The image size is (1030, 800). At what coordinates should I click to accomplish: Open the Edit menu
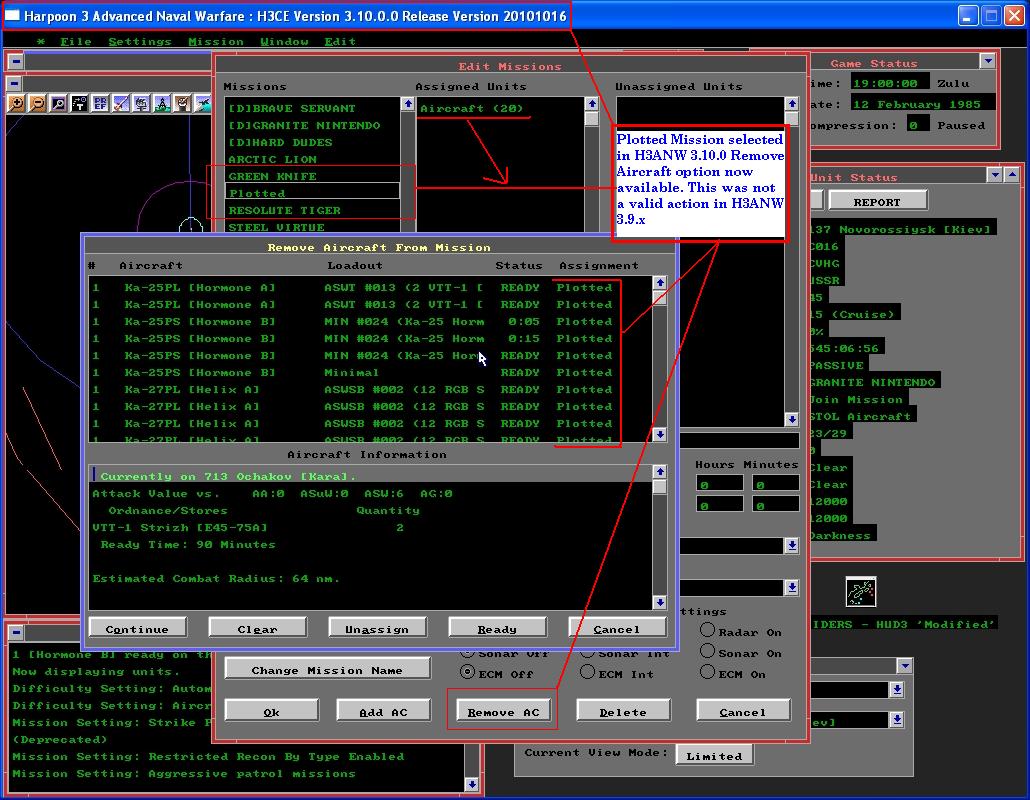coord(340,41)
